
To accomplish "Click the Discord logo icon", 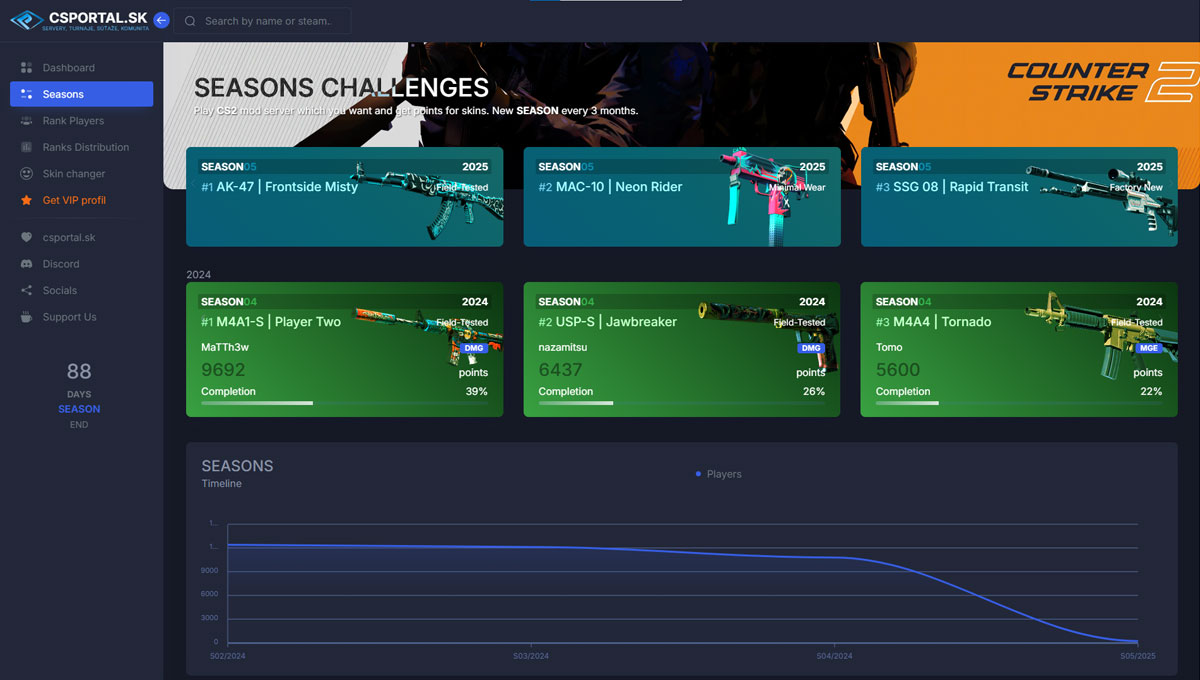I will 27,264.
